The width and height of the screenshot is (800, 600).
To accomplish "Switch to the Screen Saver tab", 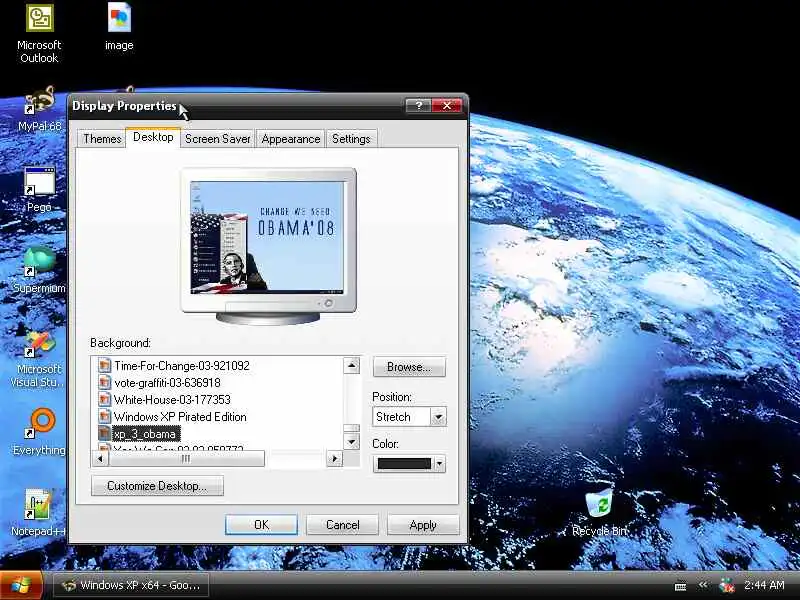I will click(x=217, y=139).
